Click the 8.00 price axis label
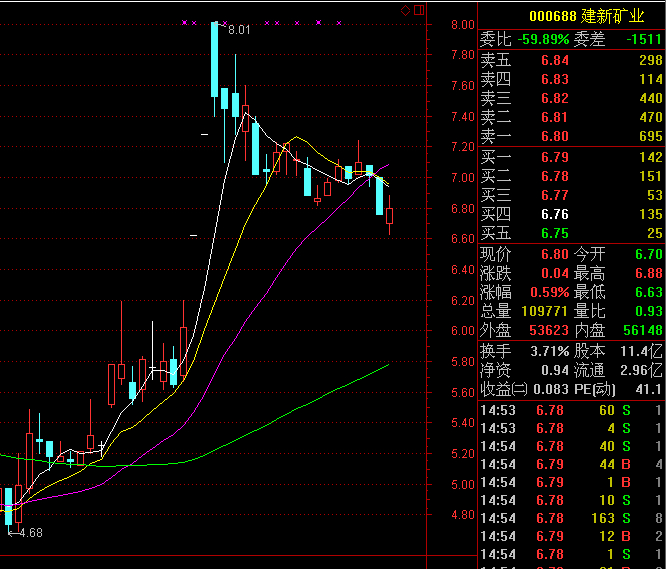Viewport: 666px width, 569px height. coord(462,24)
